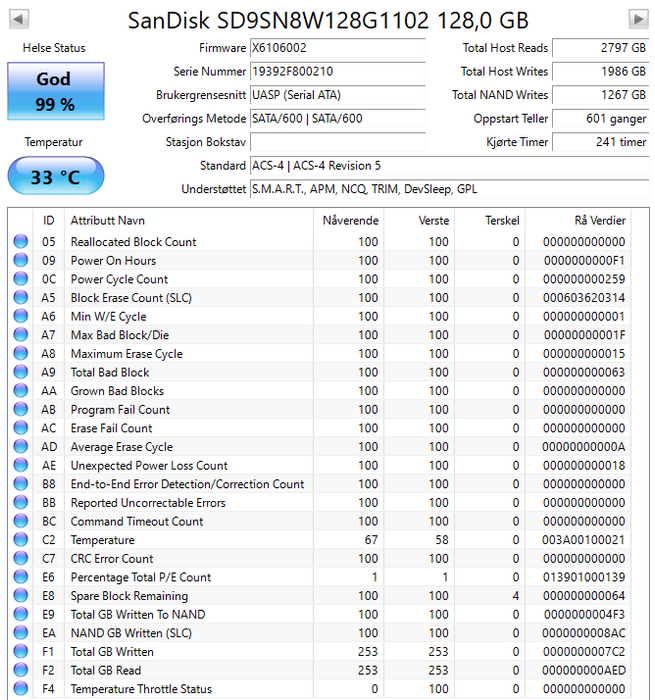
Task: Click status orb for NAND GB Written (SLC)
Action: point(21,633)
